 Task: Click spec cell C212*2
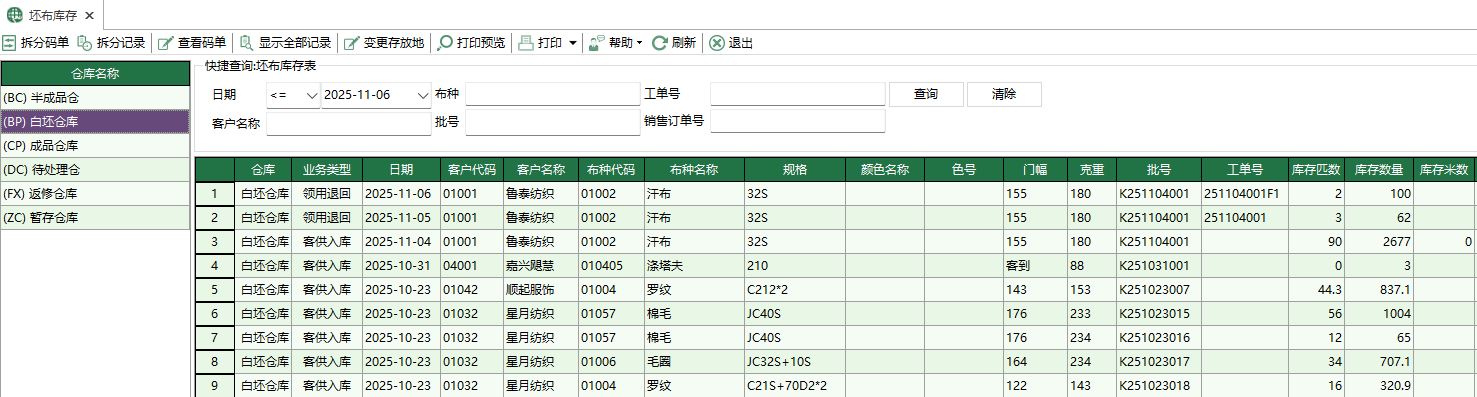794,290
